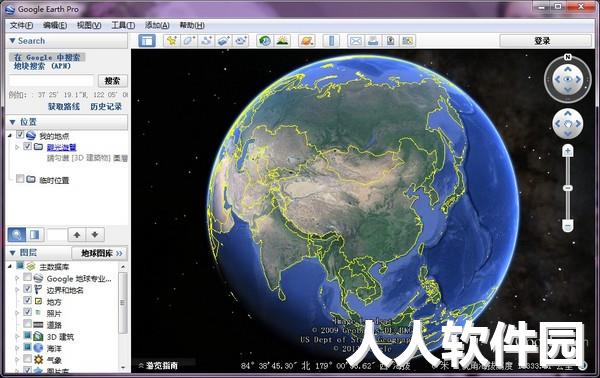Click View in Google Maps icon

tap(408, 41)
